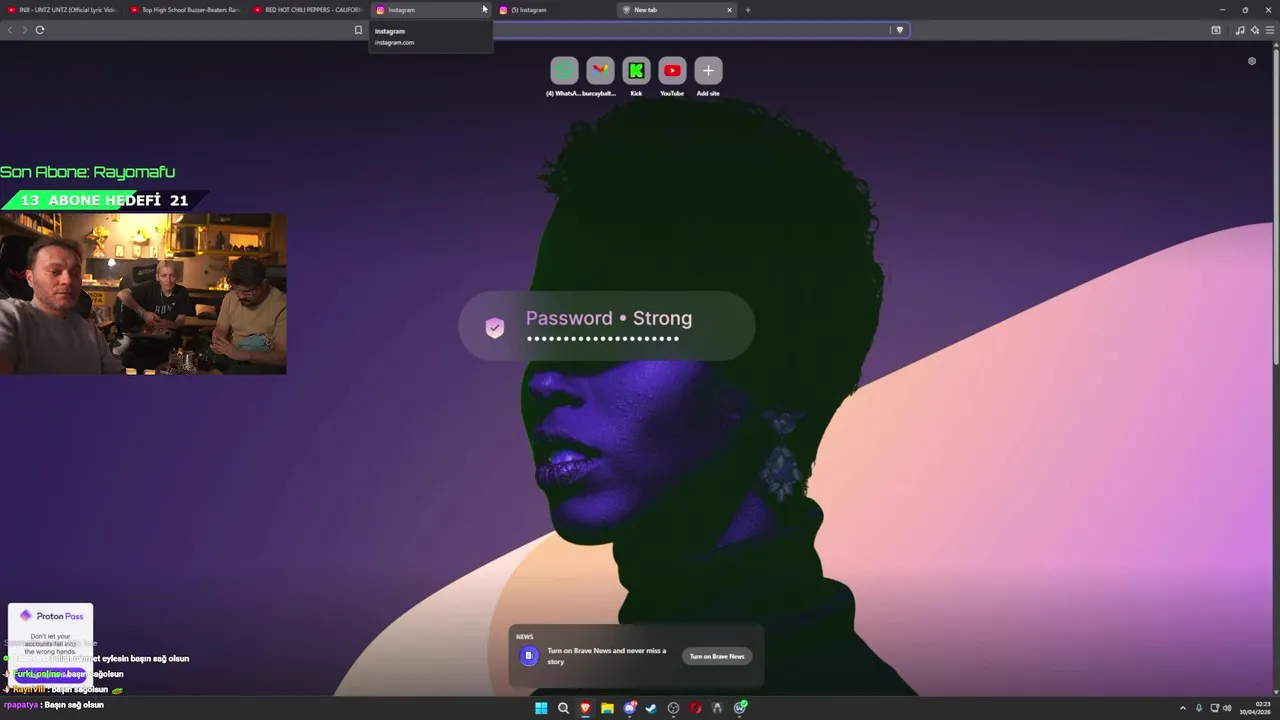
Task: Click the Brave News card icon
Action: click(529, 656)
